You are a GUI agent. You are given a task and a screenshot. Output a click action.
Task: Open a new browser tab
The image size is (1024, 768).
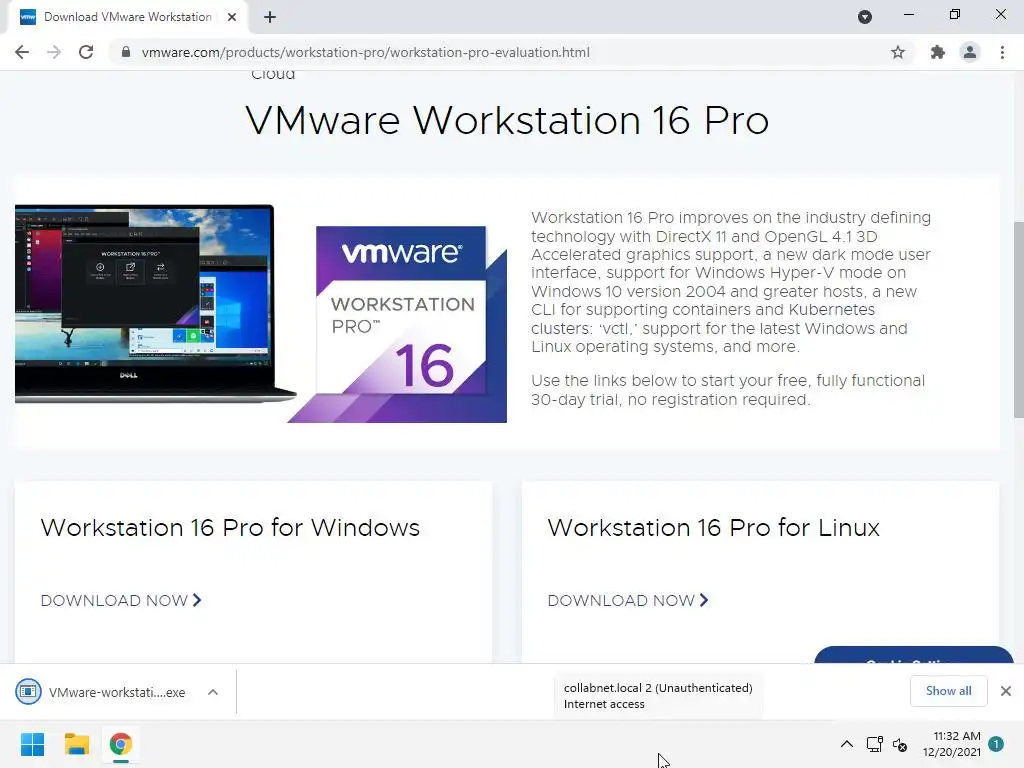point(270,17)
